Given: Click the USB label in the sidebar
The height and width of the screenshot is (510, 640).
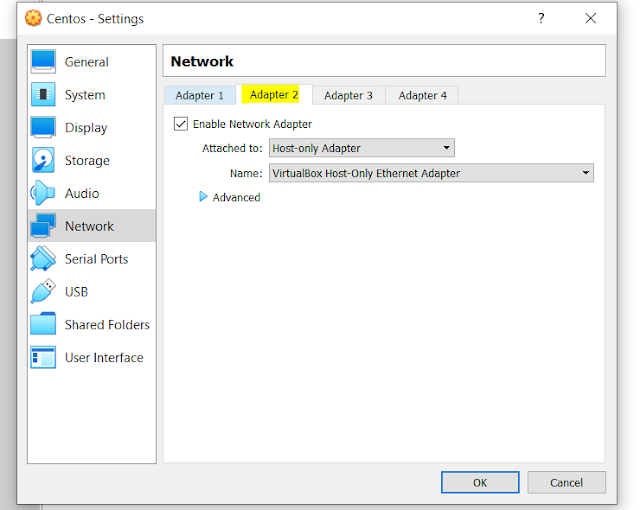Looking at the screenshot, I should tap(76, 292).
